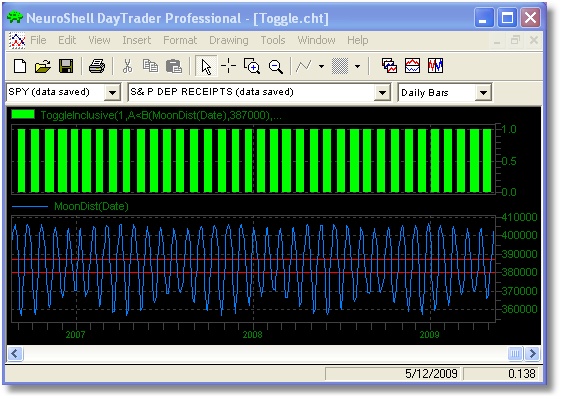This screenshot has width=561, height=399.
Task: Open the File menu
Action: point(38,40)
